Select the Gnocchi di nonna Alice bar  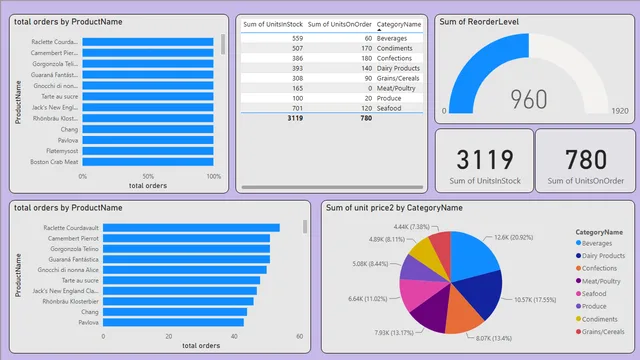[185, 270]
